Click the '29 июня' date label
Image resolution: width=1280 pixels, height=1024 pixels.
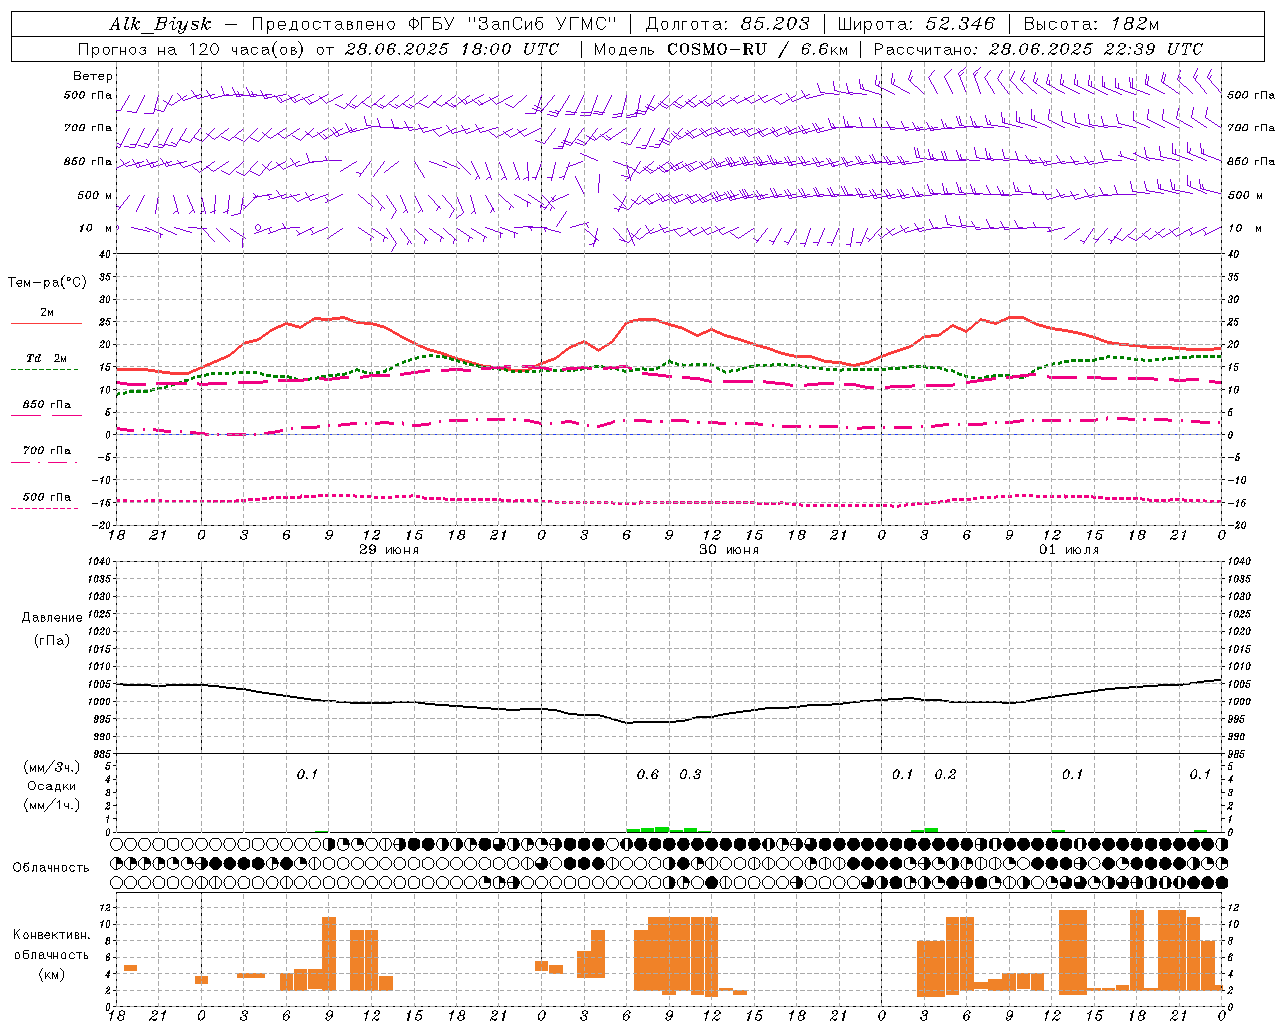(x=389, y=550)
